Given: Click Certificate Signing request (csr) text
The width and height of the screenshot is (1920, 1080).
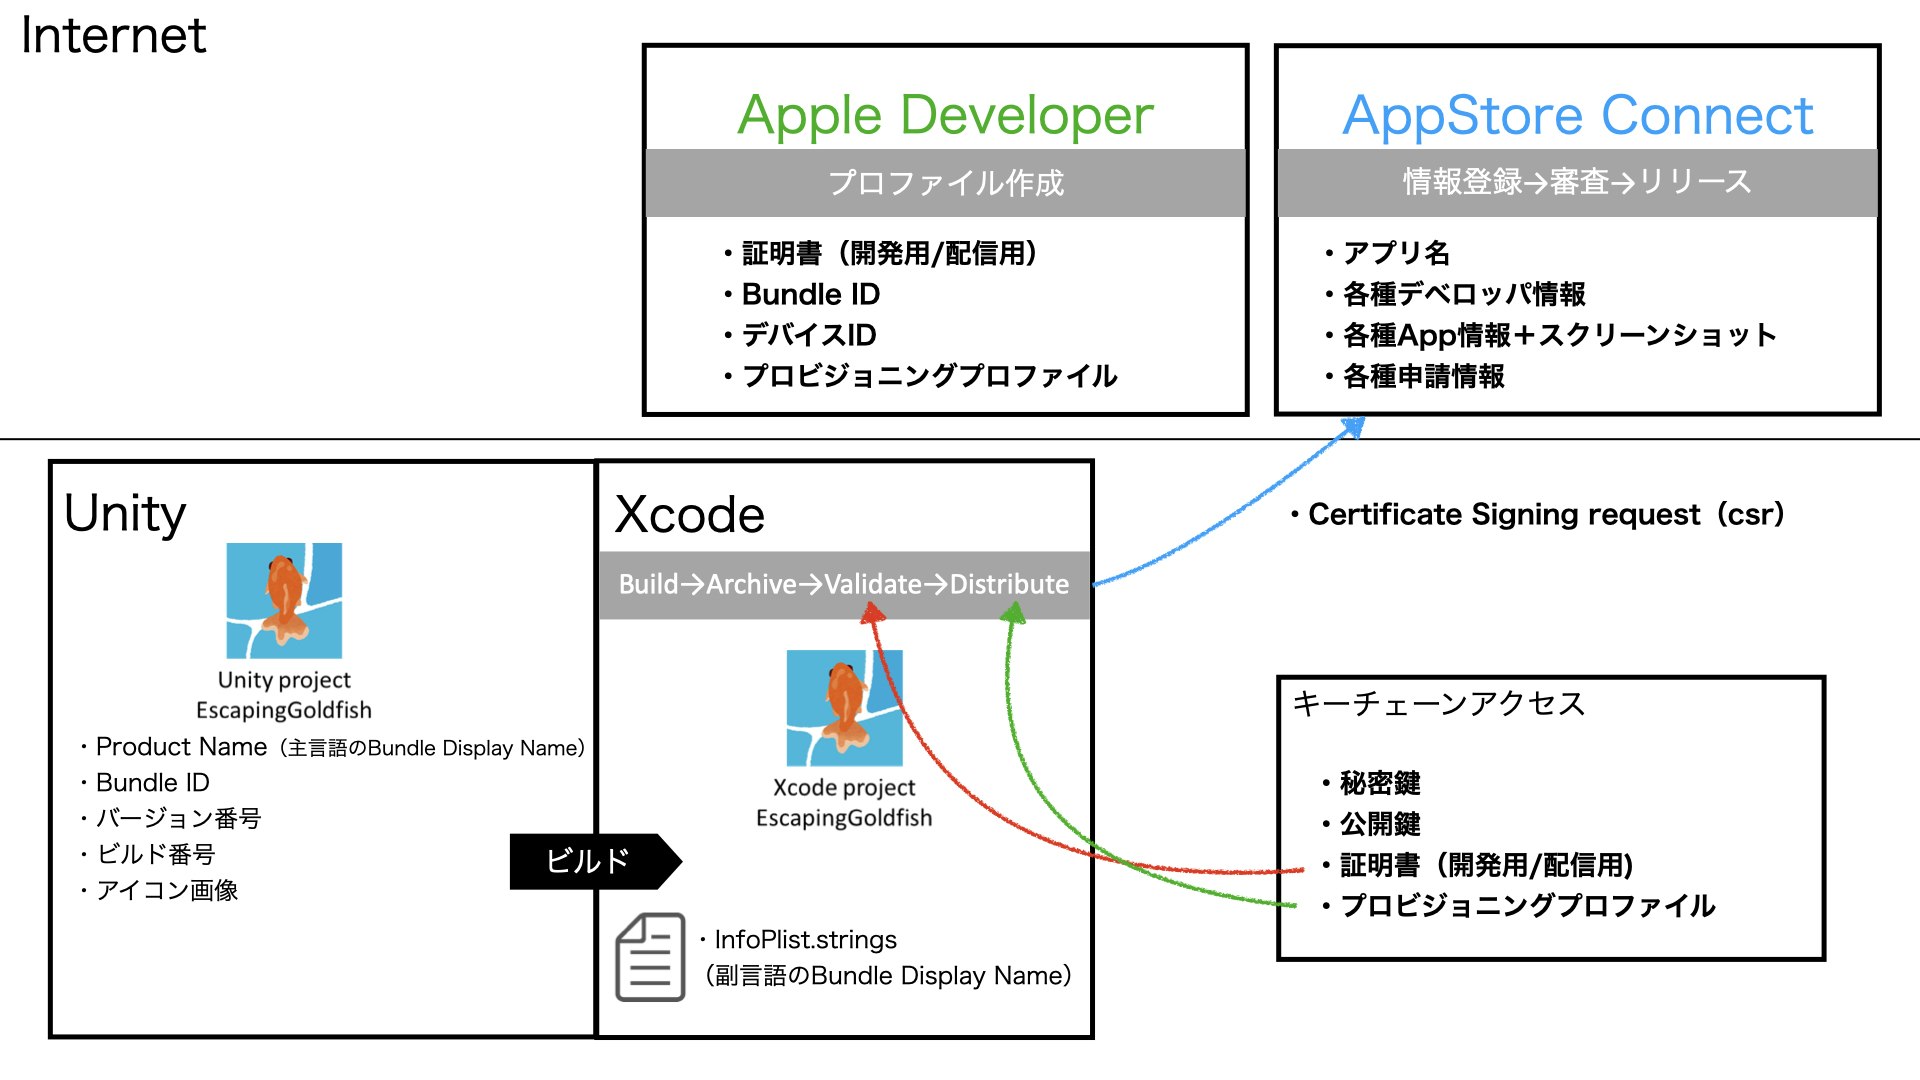Looking at the screenshot, I should pos(1538,514).
